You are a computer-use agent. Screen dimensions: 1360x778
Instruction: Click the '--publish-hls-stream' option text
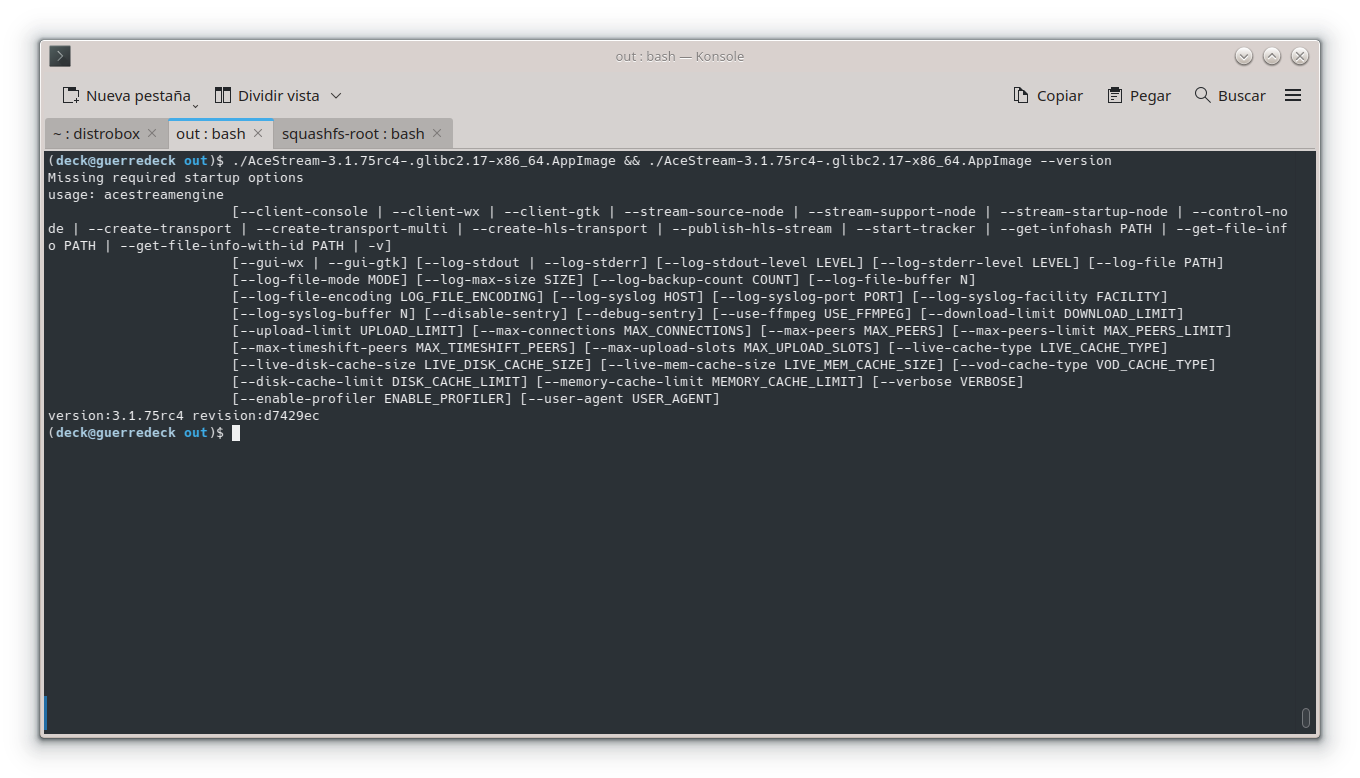click(x=752, y=229)
